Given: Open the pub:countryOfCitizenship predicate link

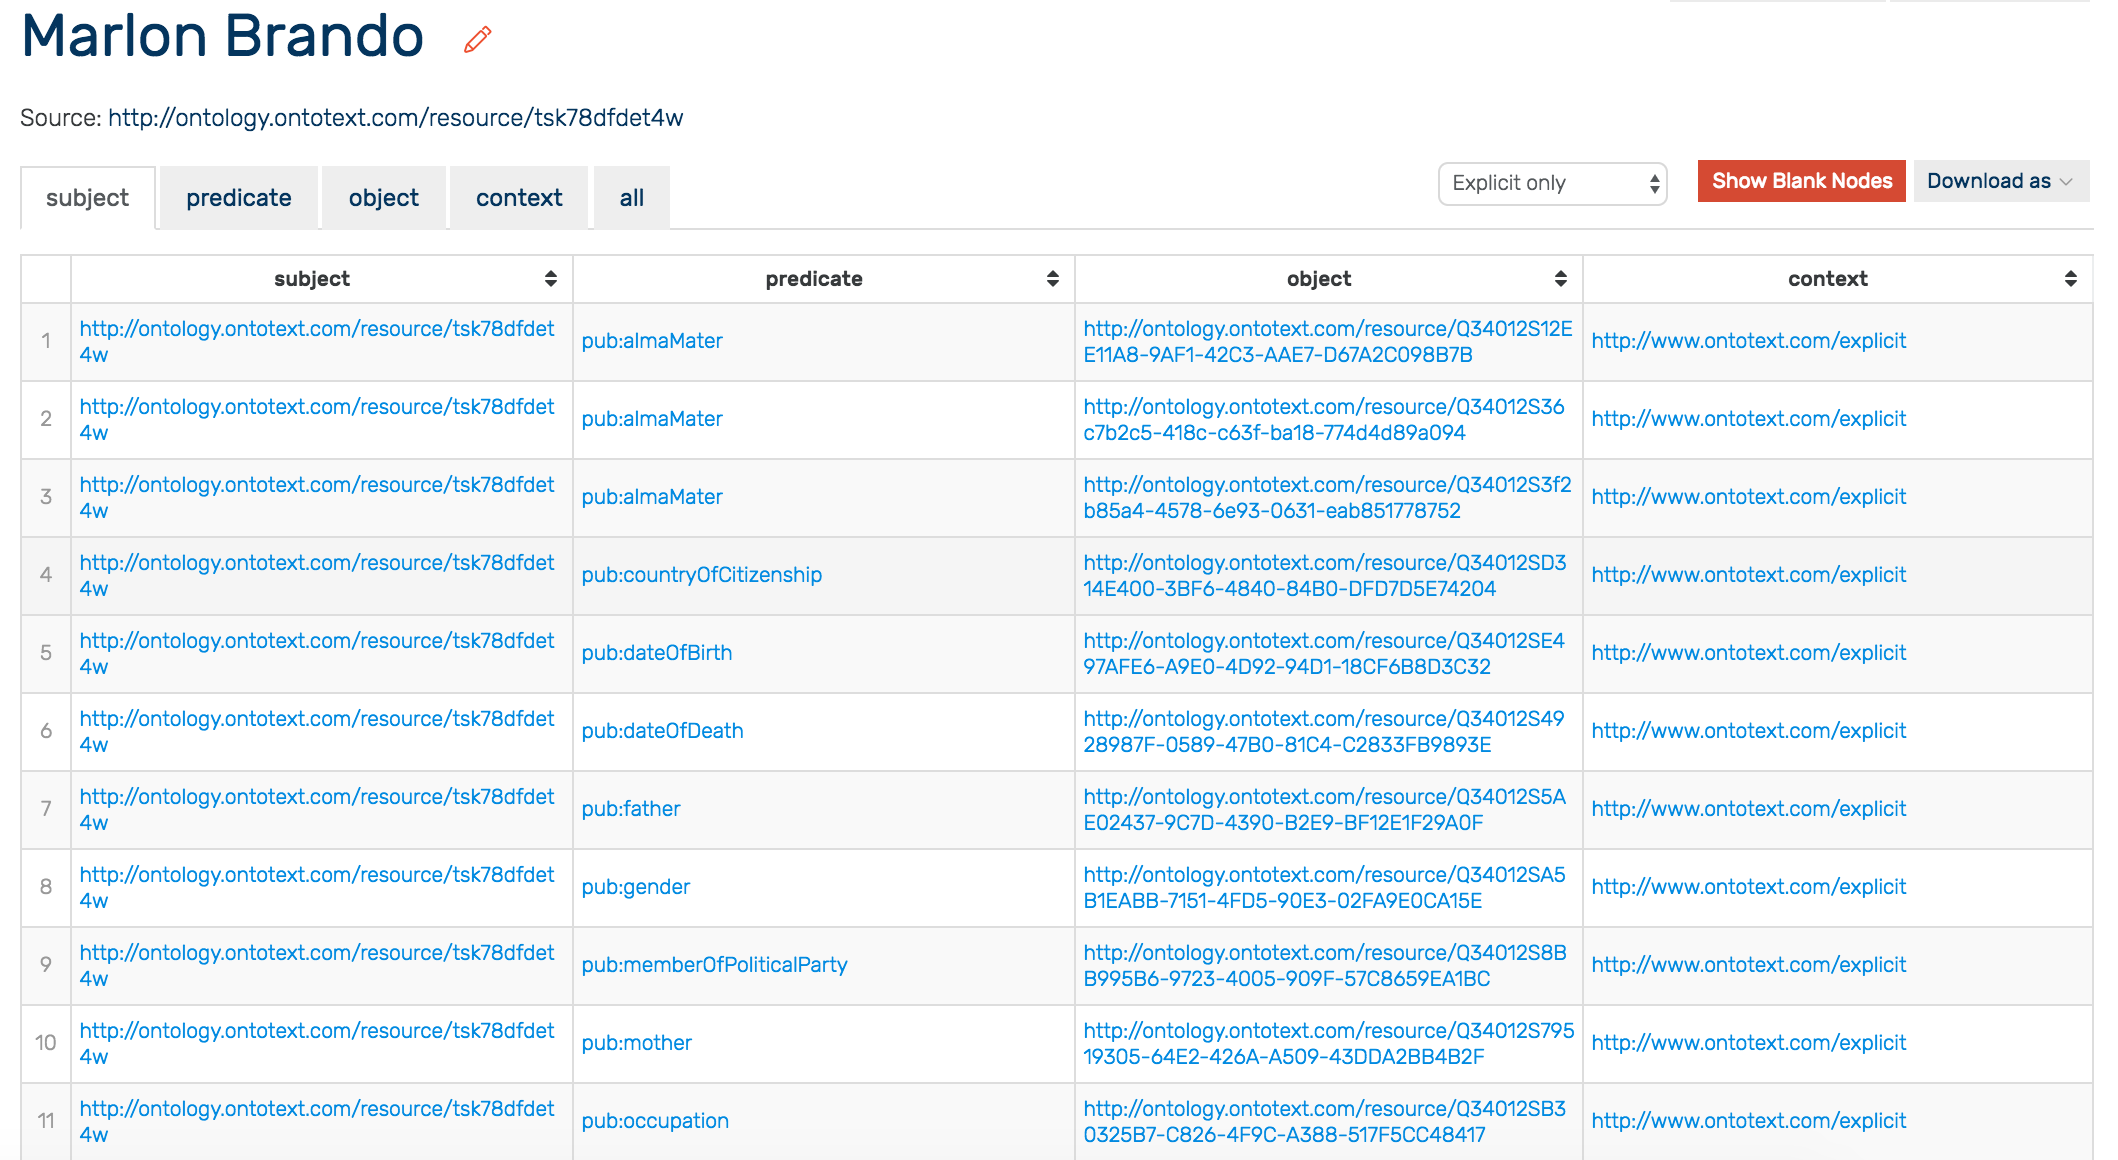Looking at the screenshot, I should (x=702, y=575).
